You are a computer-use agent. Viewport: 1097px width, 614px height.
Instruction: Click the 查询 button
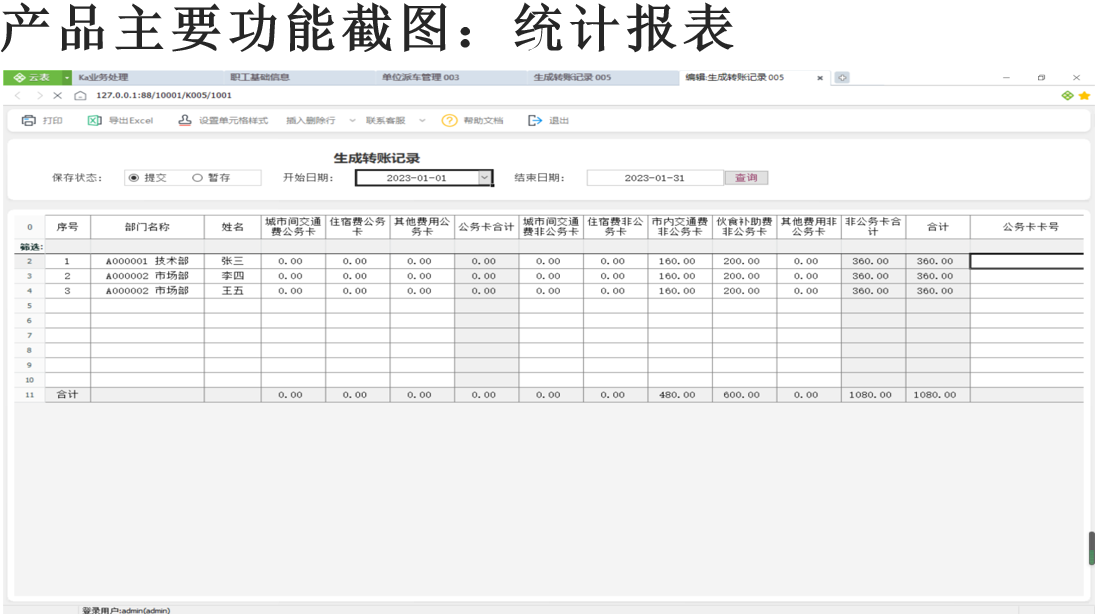click(746, 178)
